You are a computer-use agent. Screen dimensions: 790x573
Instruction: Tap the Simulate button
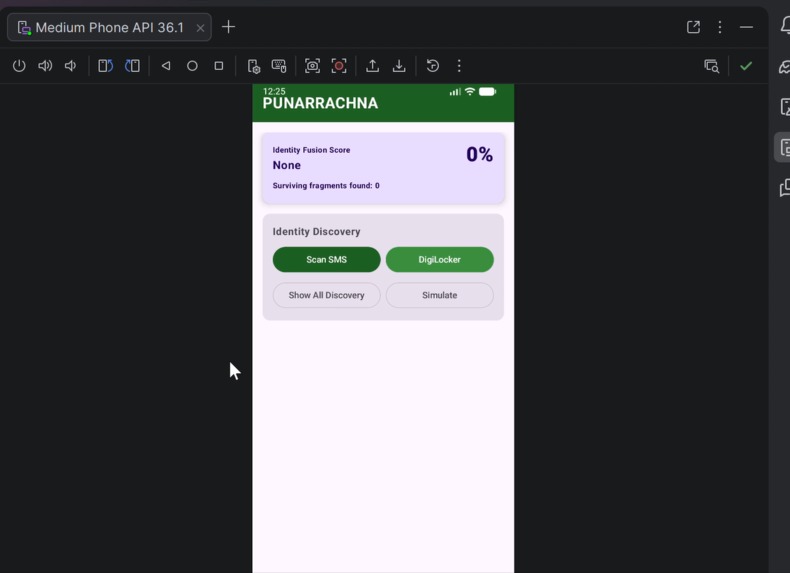pos(439,295)
